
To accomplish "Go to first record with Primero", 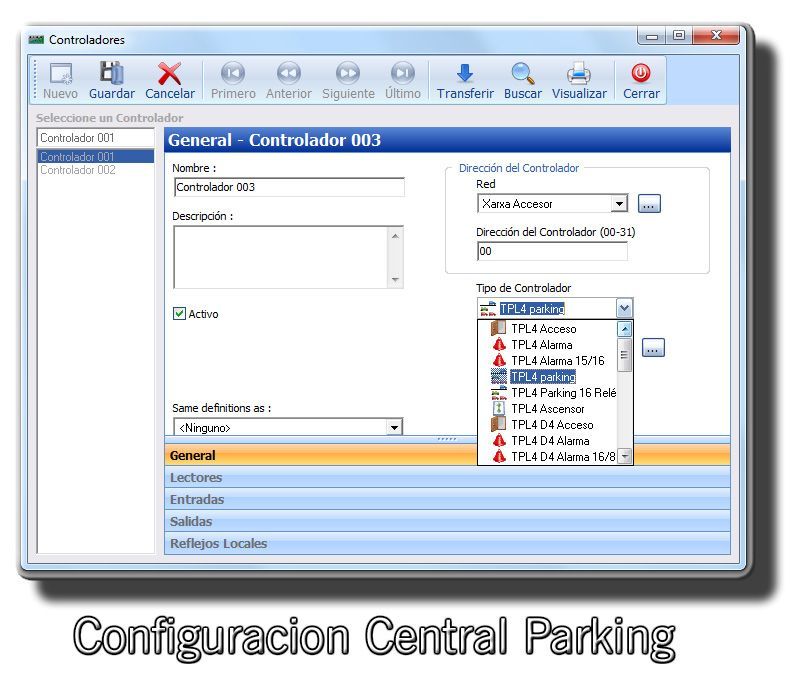I will pyautogui.click(x=233, y=73).
